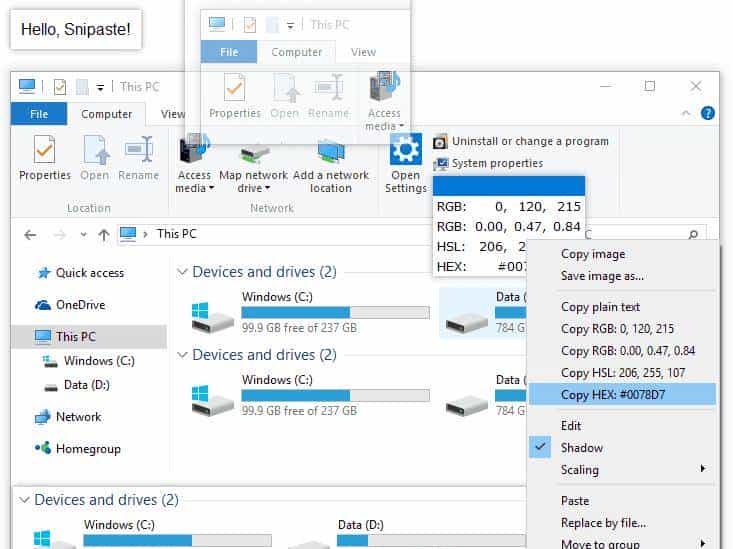Click the blue color preview swatch
The image size is (733, 549).
508,186
